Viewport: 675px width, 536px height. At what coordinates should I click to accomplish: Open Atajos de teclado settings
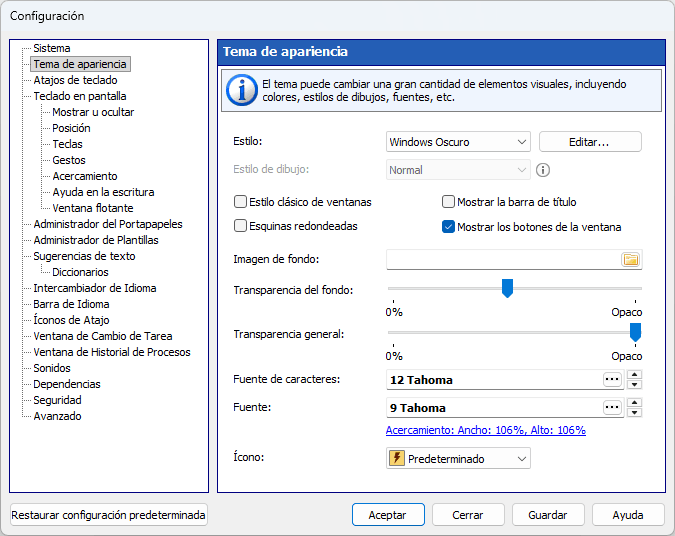pyautogui.click(x=75, y=80)
